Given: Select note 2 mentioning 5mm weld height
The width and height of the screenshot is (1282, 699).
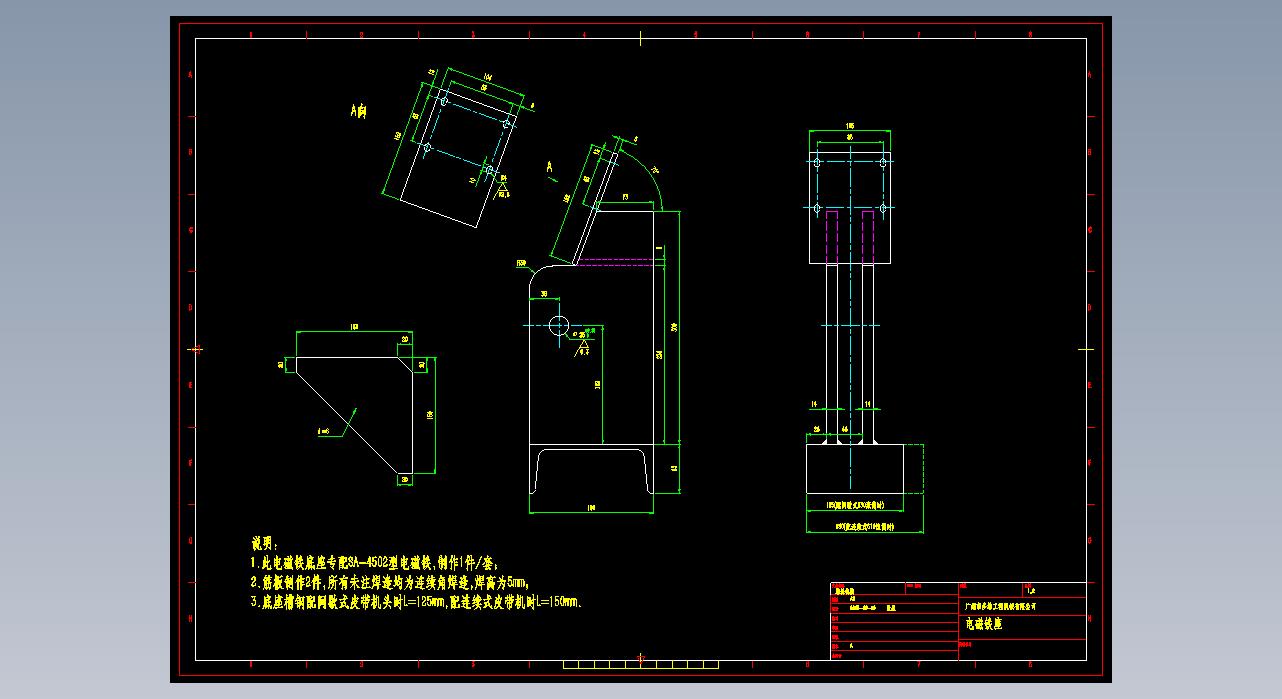Looking at the screenshot, I should (x=389, y=583).
